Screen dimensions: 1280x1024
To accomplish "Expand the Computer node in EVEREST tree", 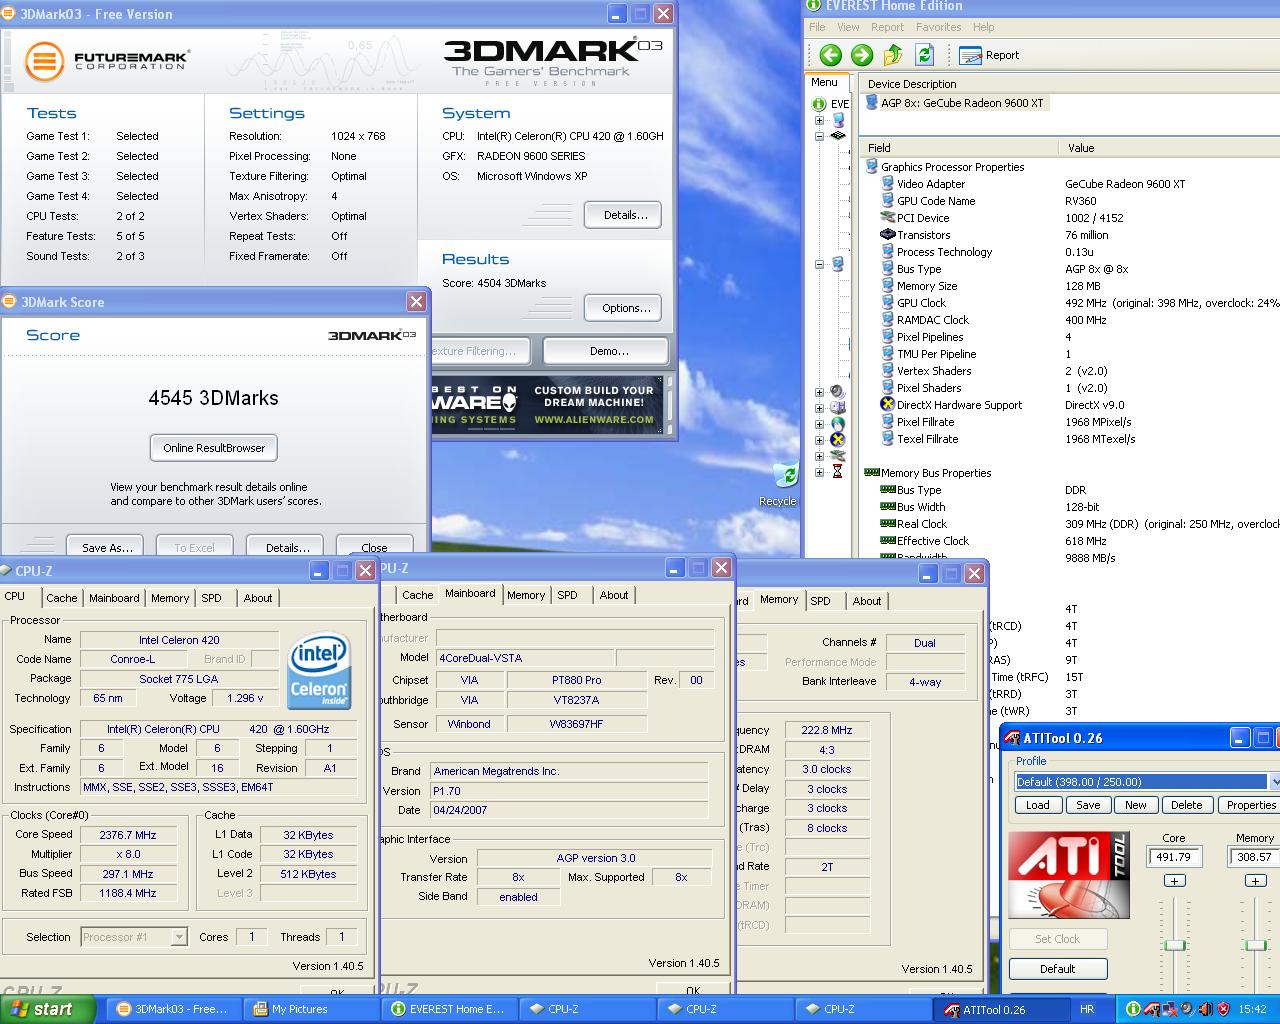I will pyautogui.click(x=820, y=120).
